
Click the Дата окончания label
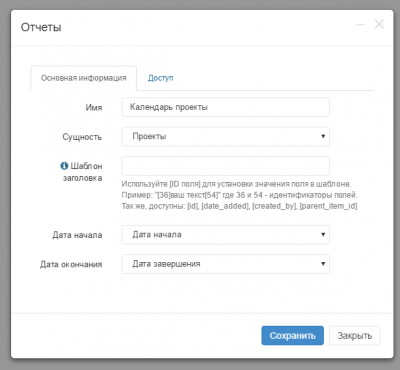click(71, 264)
